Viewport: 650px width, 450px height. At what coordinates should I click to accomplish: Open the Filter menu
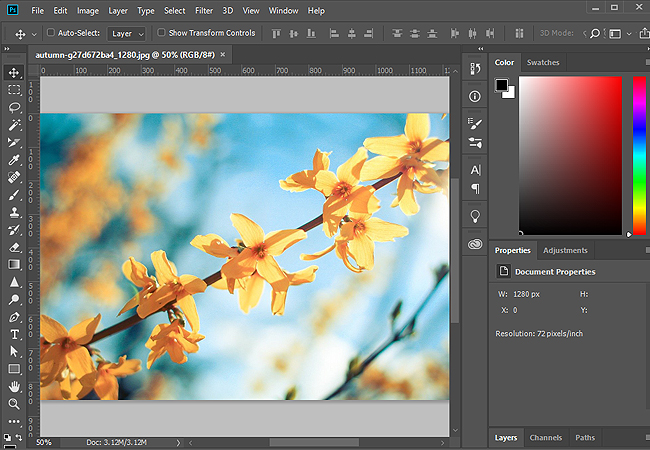204,10
